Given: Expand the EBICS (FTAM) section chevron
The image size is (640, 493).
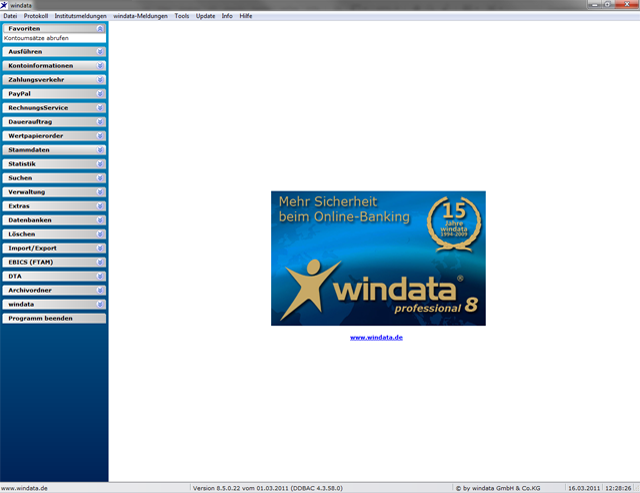Looking at the screenshot, I should (100, 262).
